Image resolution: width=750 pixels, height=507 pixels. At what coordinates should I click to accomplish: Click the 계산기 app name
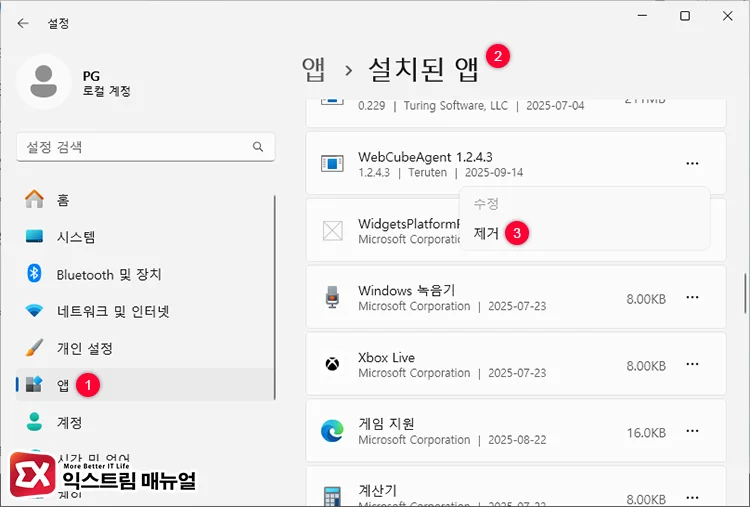point(377,490)
